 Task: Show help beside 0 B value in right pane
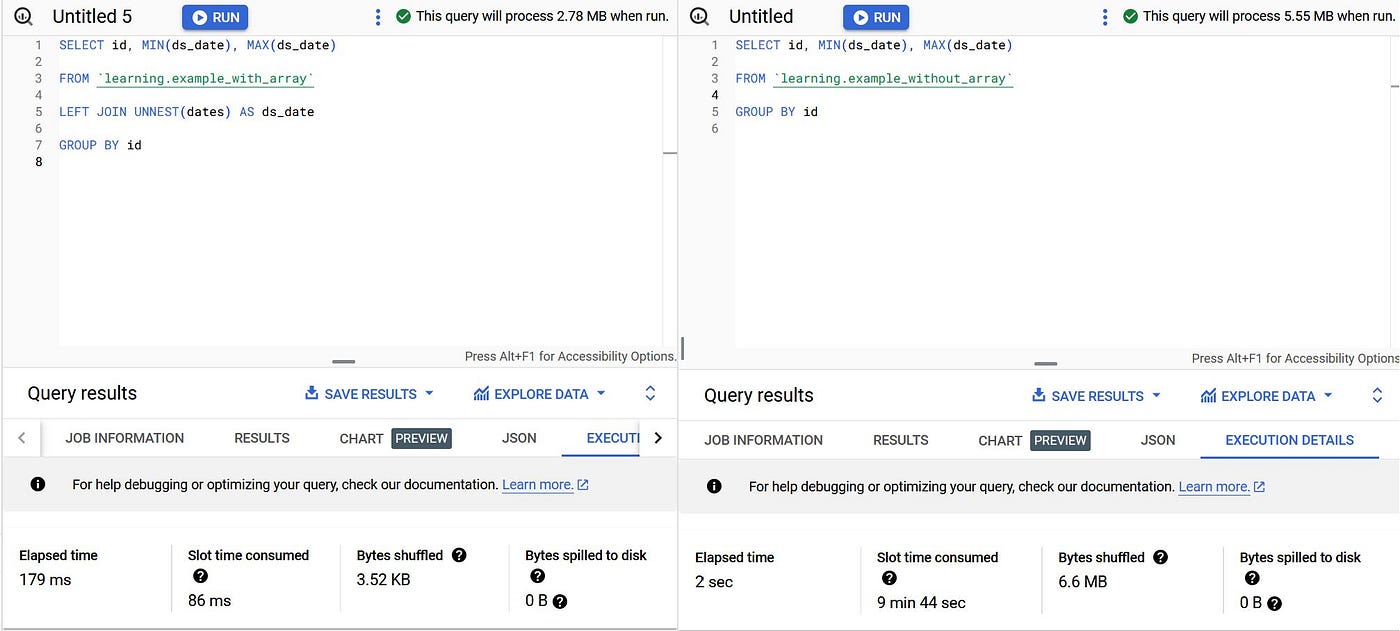(x=1274, y=603)
